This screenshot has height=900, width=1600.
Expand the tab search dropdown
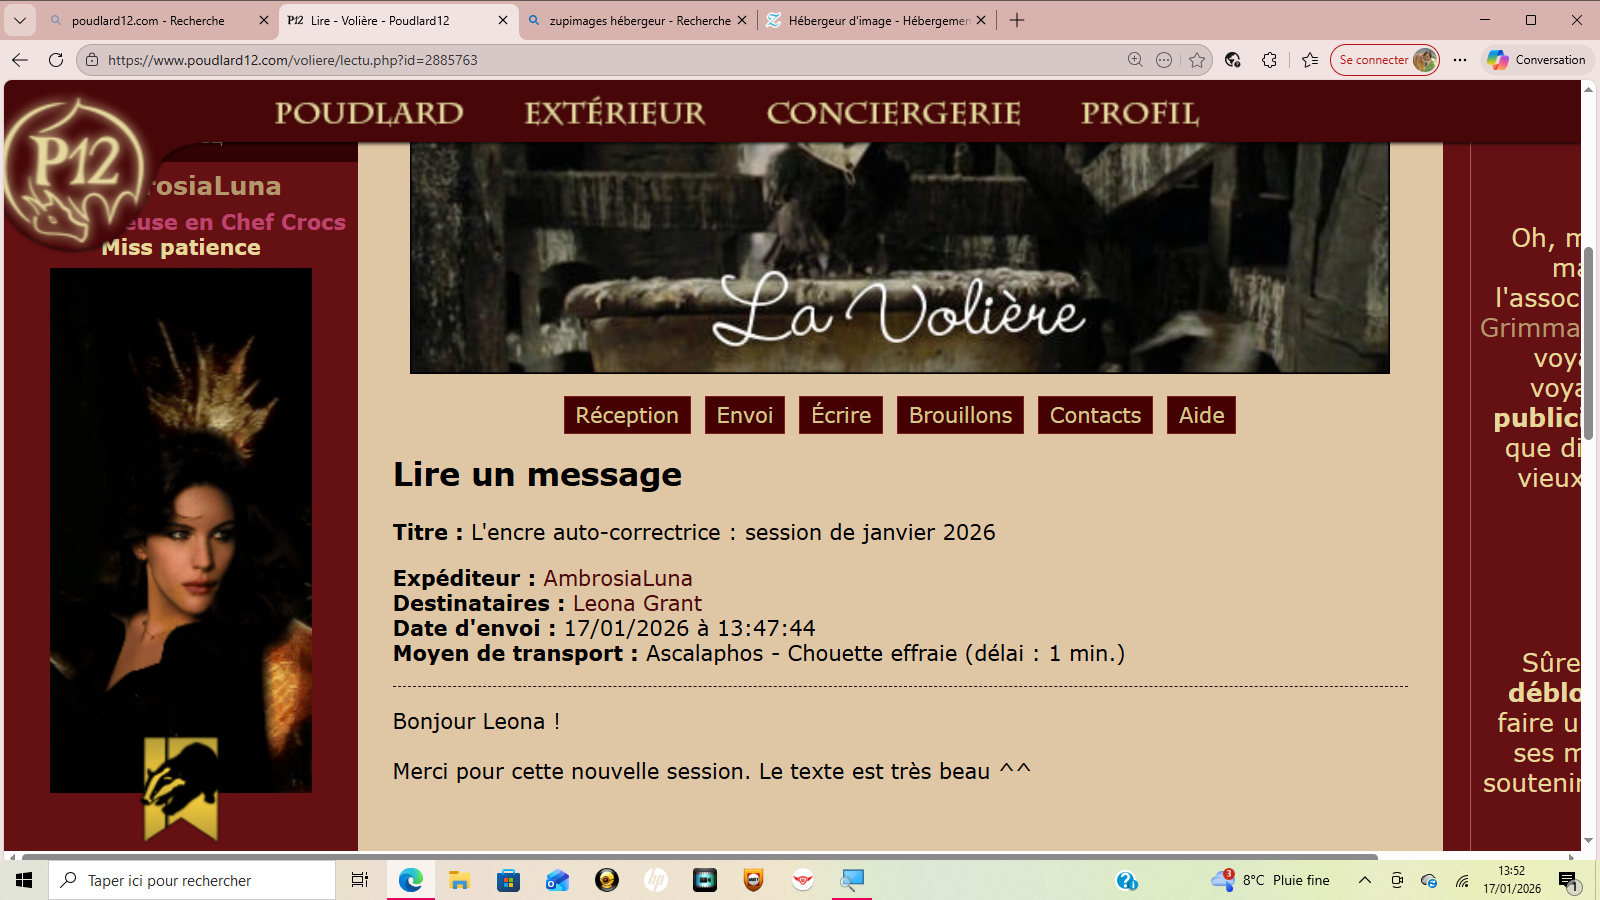20,20
